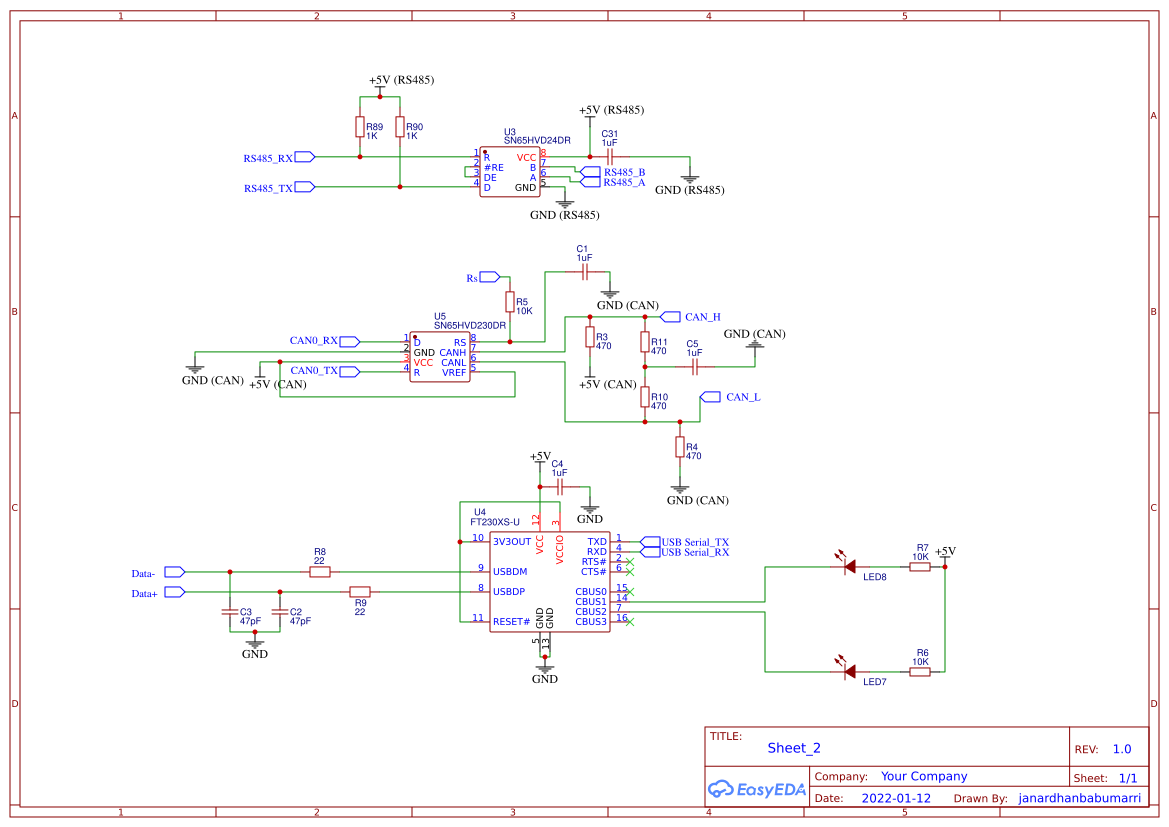The width and height of the screenshot is (1169, 827).
Task: Click the no-connect cross on CTS# pin
Action: pyautogui.click(x=630, y=571)
